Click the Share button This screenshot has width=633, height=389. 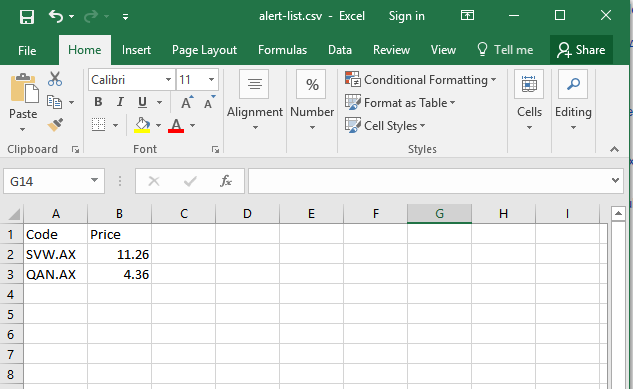pos(581,50)
